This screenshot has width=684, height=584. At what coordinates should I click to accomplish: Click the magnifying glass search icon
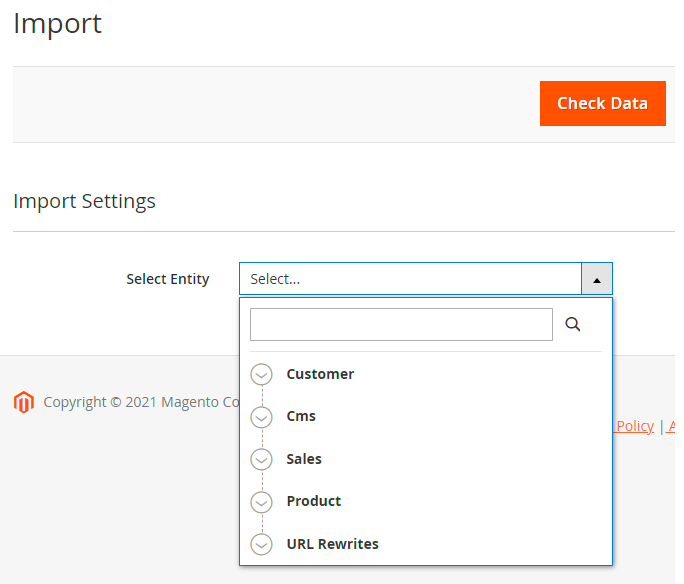(573, 324)
